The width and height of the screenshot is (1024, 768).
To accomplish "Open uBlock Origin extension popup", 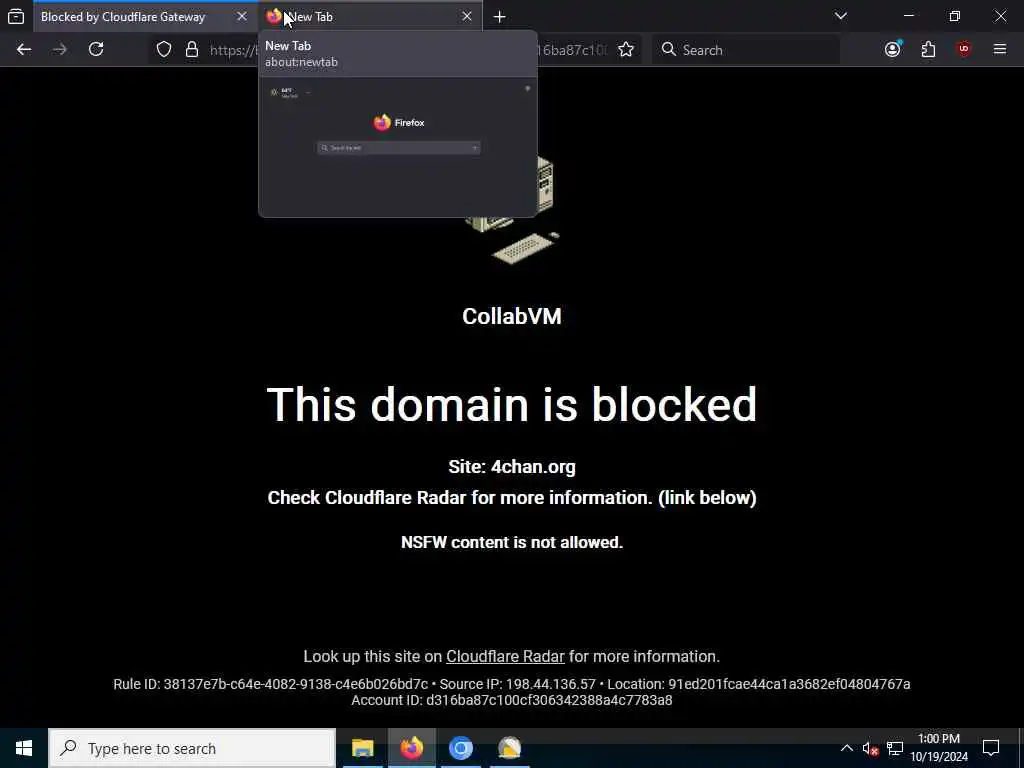I will coord(963,50).
